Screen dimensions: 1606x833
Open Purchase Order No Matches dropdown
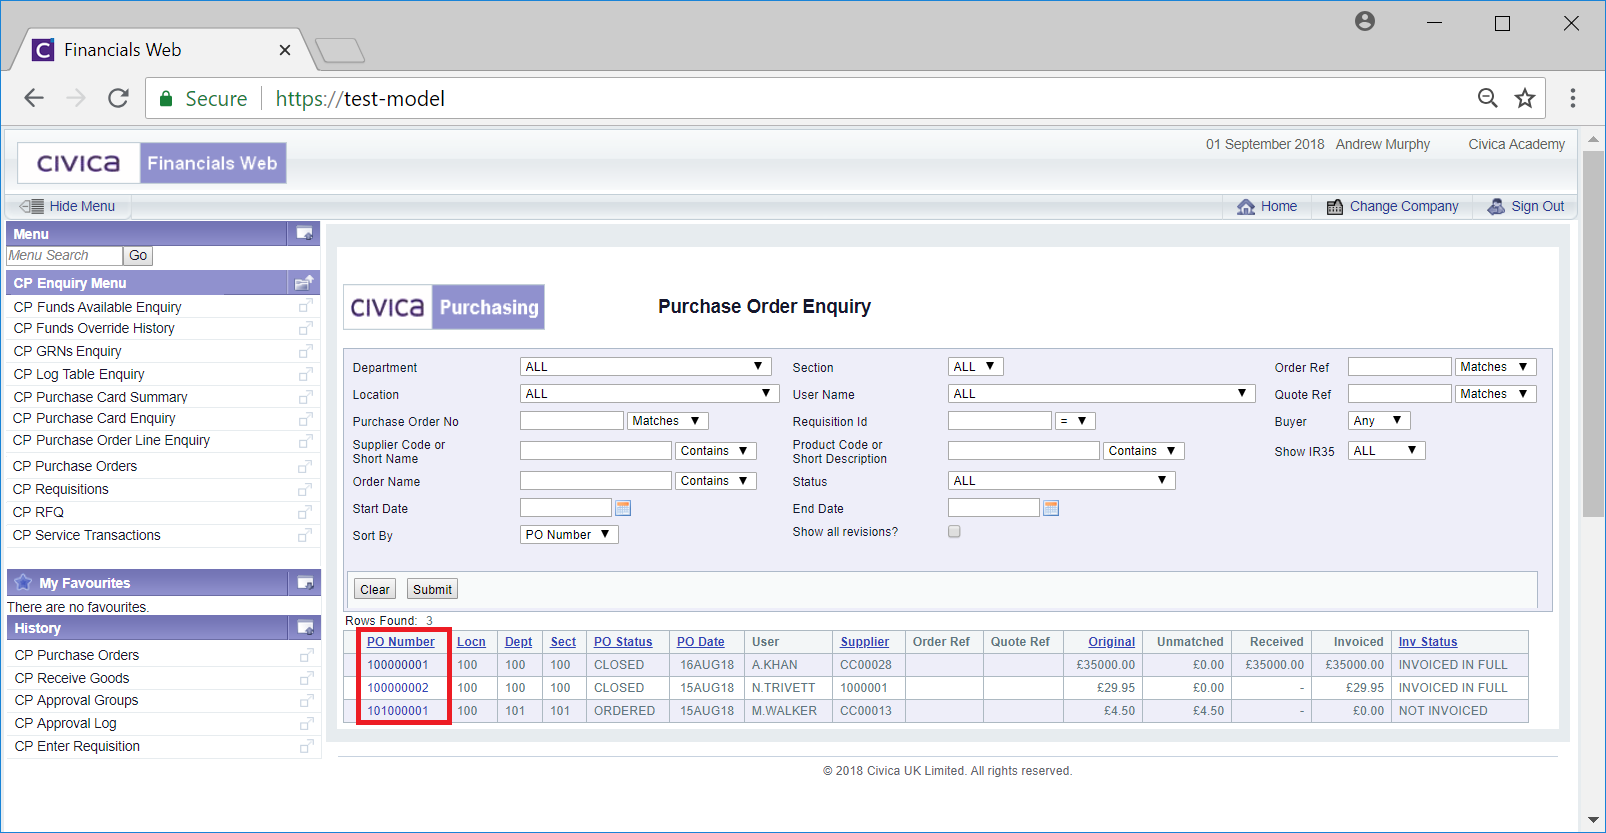pyautogui.click(x=667, y=421)
